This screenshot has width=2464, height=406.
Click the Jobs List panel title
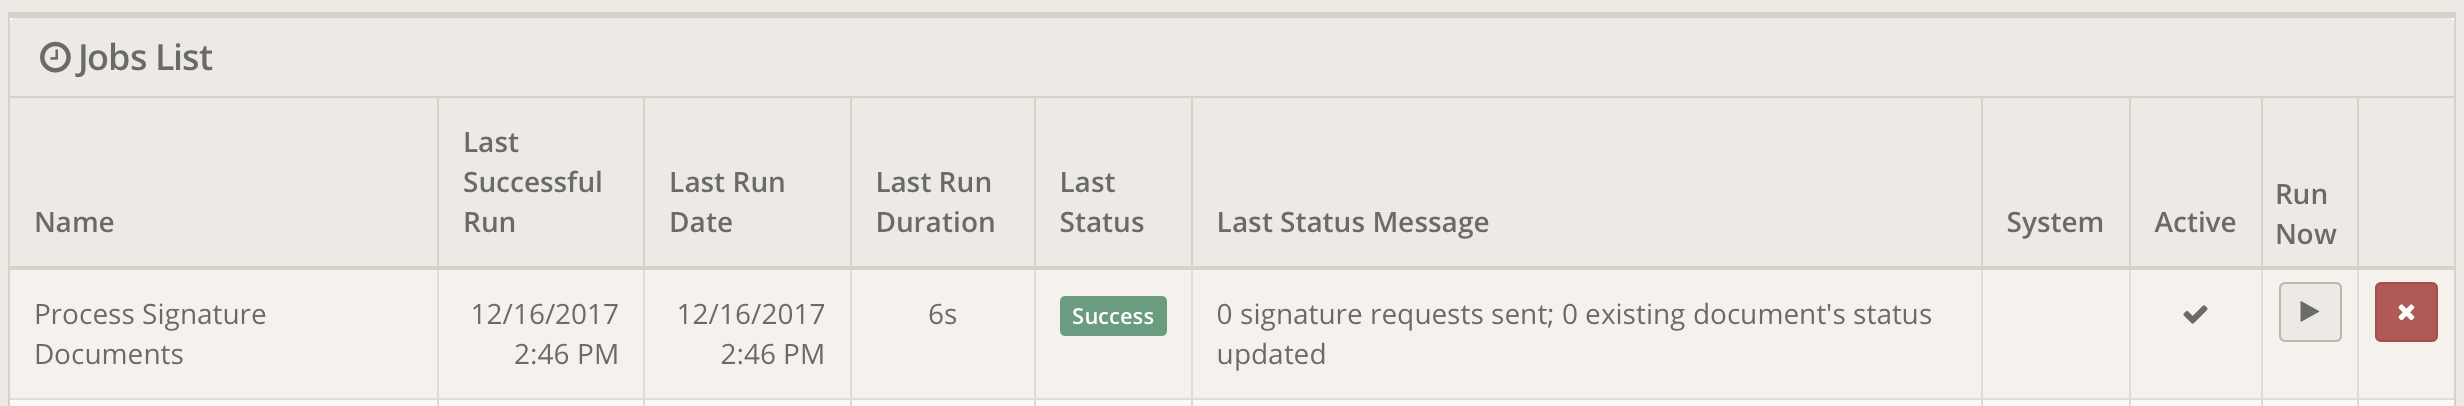[144, 58]
